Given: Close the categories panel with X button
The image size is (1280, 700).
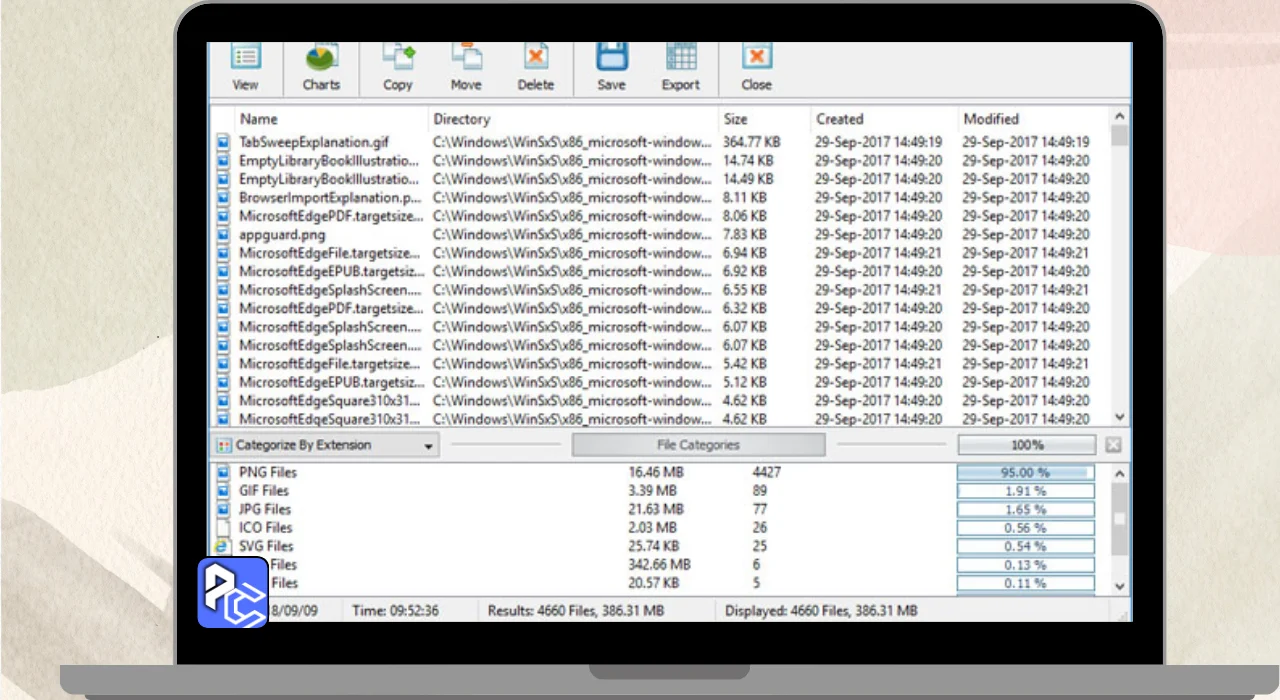Looking at the screenshot, I should point(1113,445).
